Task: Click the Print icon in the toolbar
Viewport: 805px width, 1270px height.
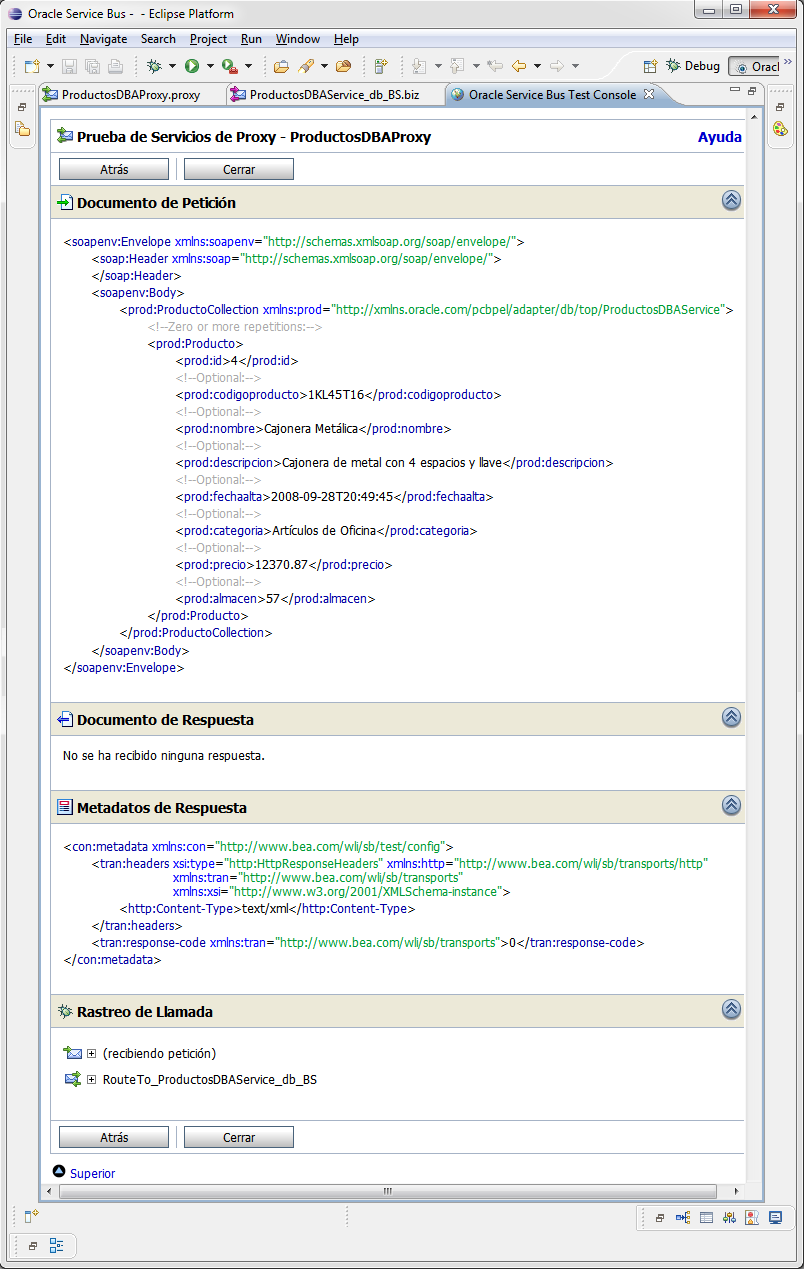Action: (113, 65)
